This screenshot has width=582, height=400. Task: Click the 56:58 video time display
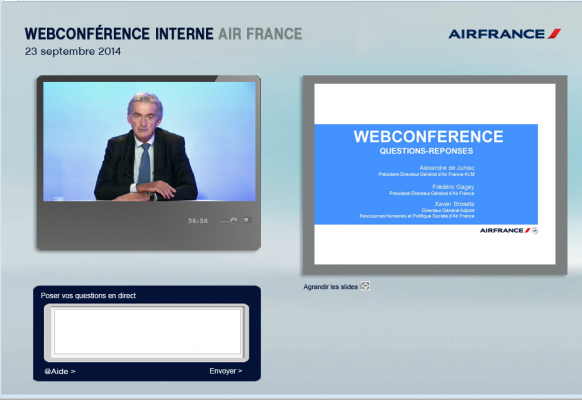tap(198, 221)
